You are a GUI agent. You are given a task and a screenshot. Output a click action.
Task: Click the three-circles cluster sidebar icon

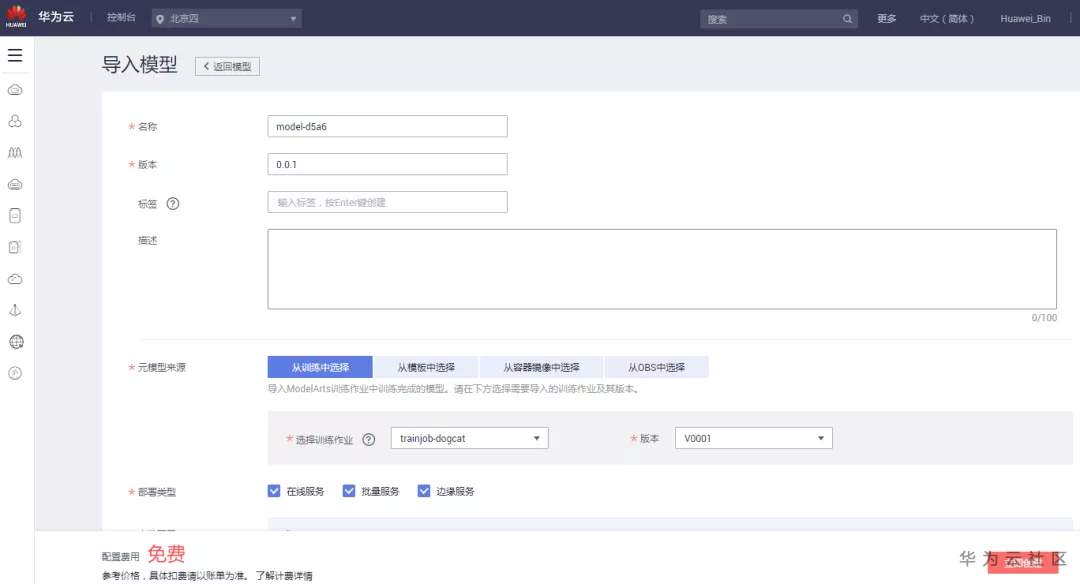[x=15, y=121]
